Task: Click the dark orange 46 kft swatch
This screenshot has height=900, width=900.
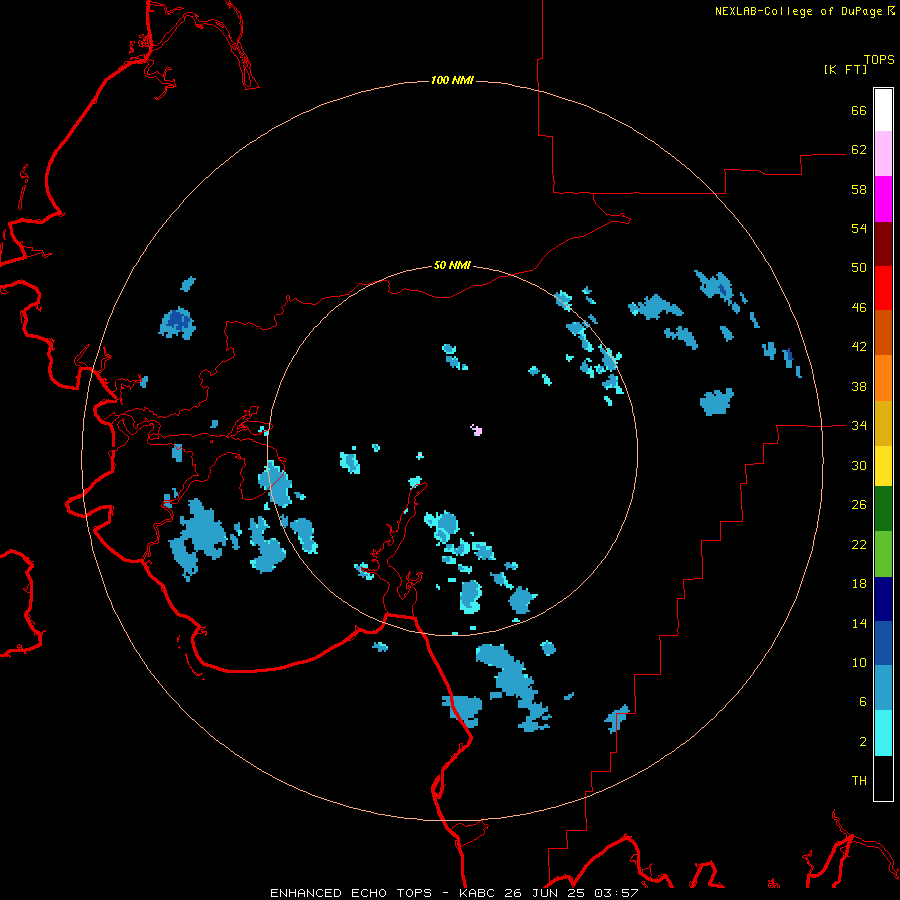Action: [883, 333]
